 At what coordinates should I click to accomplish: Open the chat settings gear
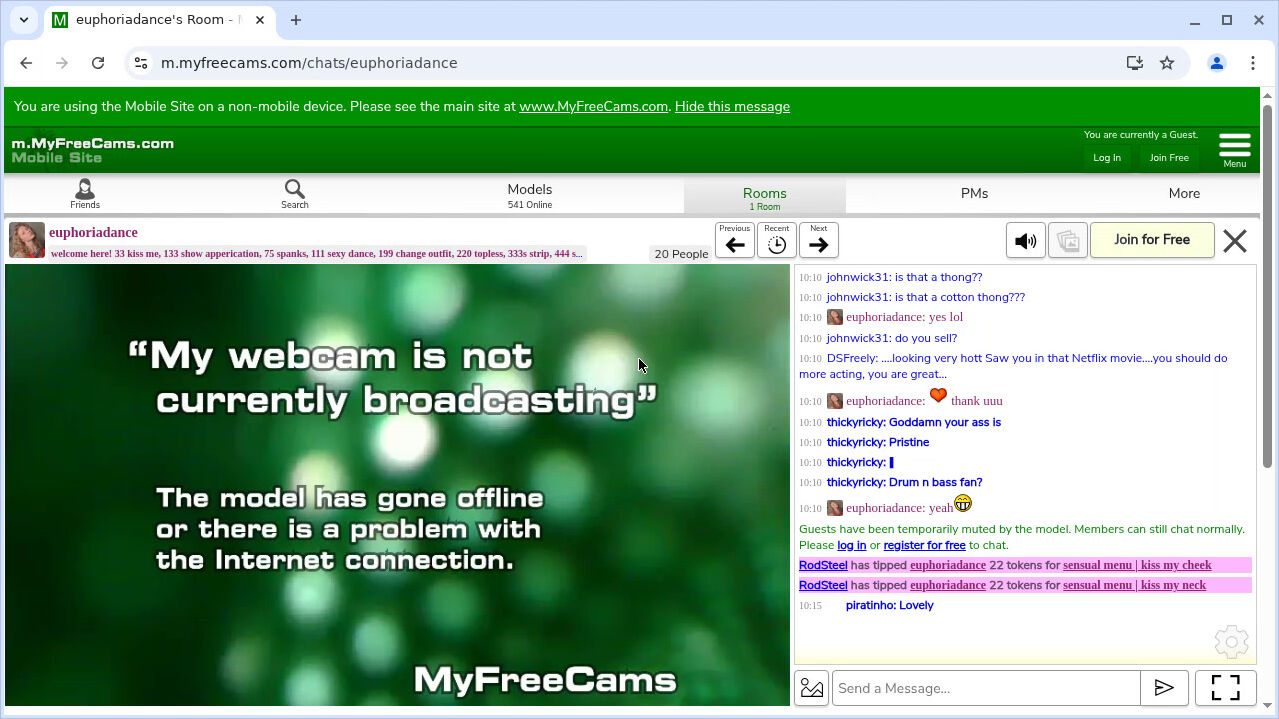[1231, 642]
